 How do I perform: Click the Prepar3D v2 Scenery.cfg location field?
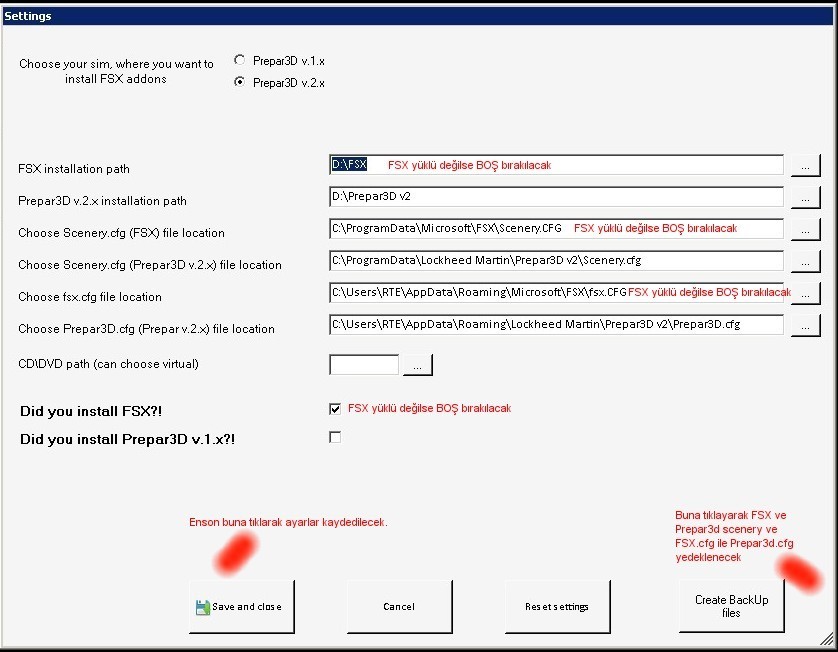pyautogui.click(x=556, y=261)
